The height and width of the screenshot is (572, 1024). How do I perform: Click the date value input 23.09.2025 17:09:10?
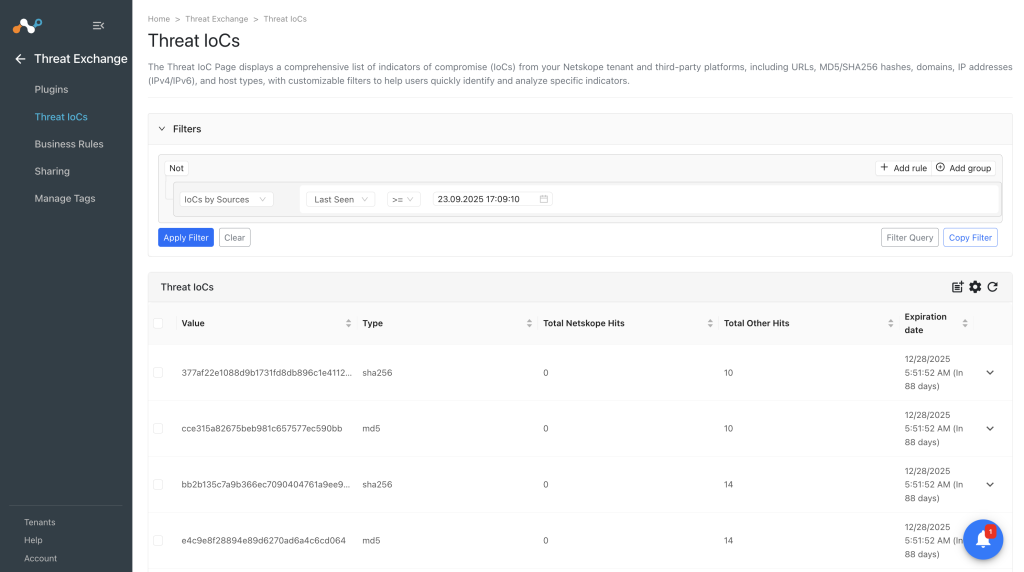tap(492, 199)
